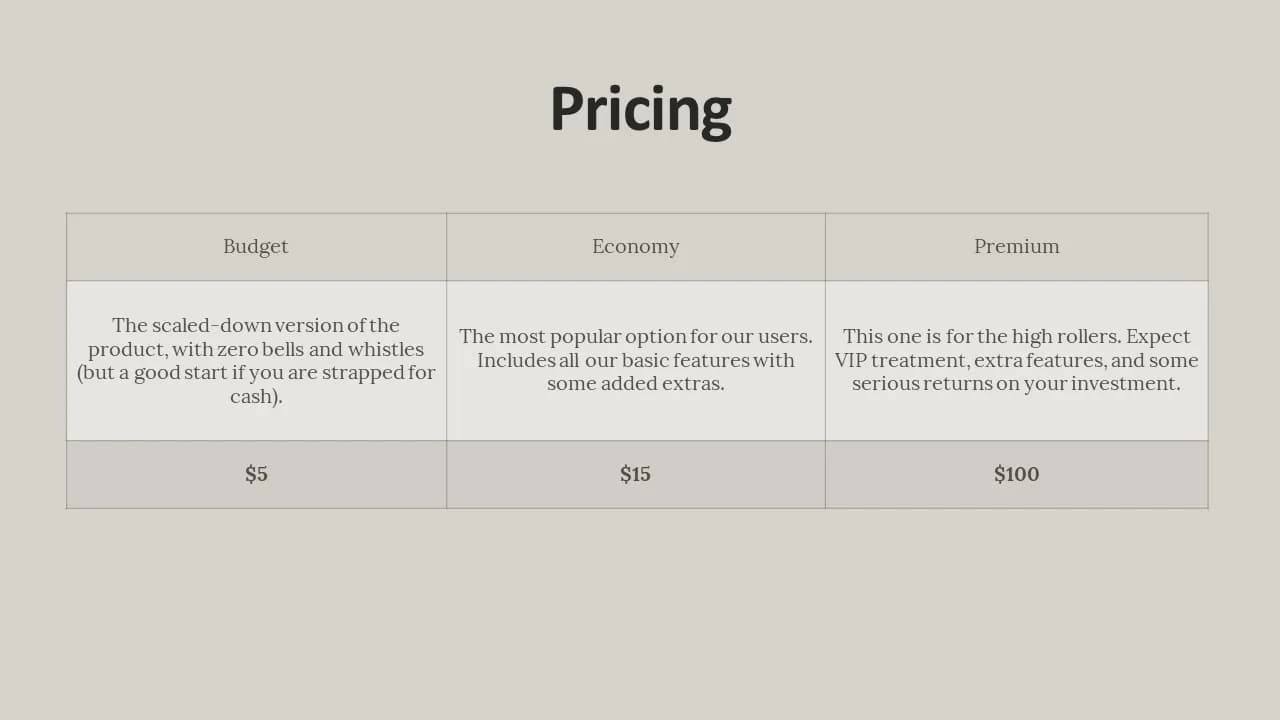Click the words 'serious returns on your investment'
The image size is (1280, 720).
click(1016, 384)
